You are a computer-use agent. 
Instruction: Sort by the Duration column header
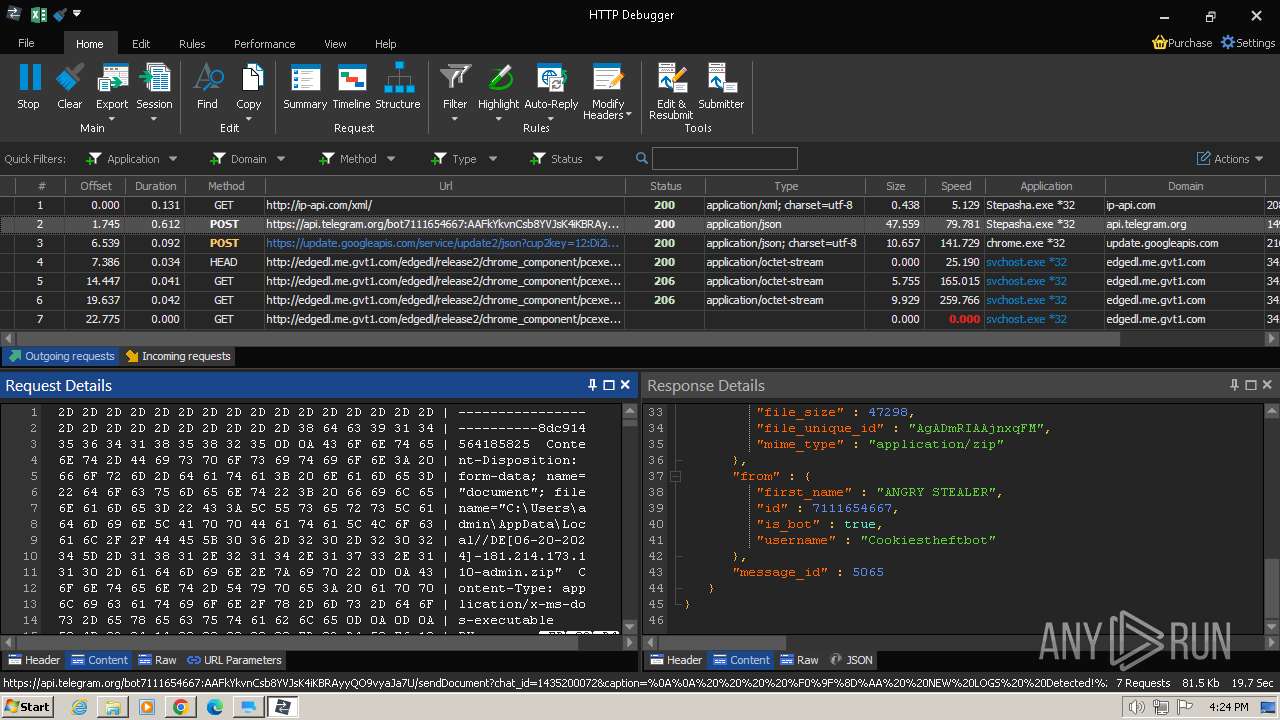click(x=155, y=186)
